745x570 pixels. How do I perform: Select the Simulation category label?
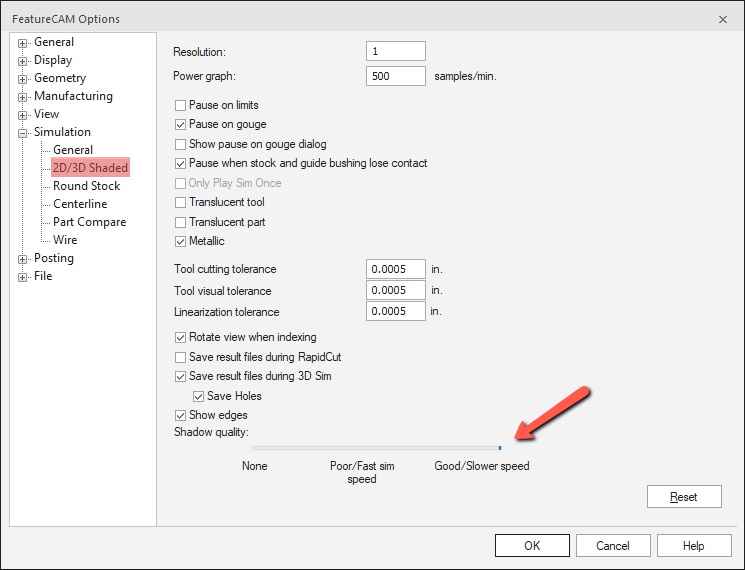click(62, 132)
